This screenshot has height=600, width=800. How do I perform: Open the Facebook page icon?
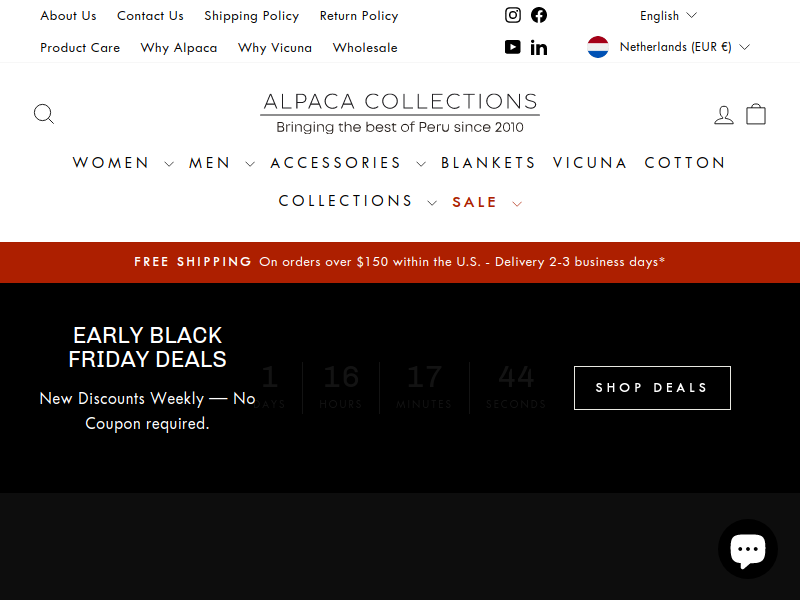pyautogui.click(x=539, y=15)
